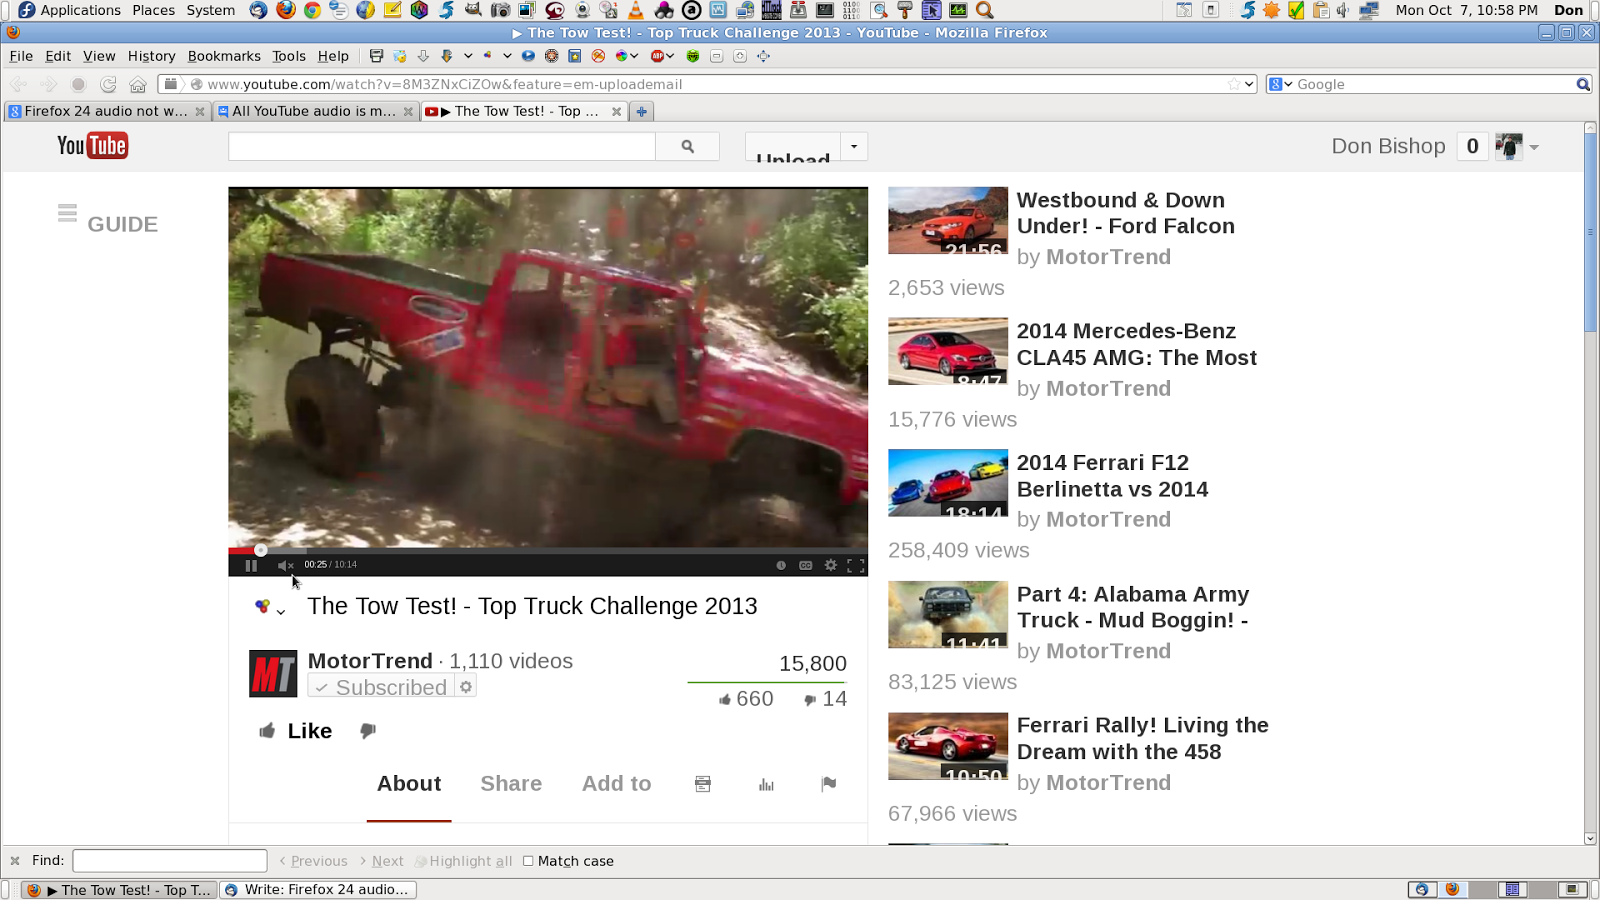Open the system volume icon in tray
This screenshot has width=1600, height=900.
[1343, 10]
